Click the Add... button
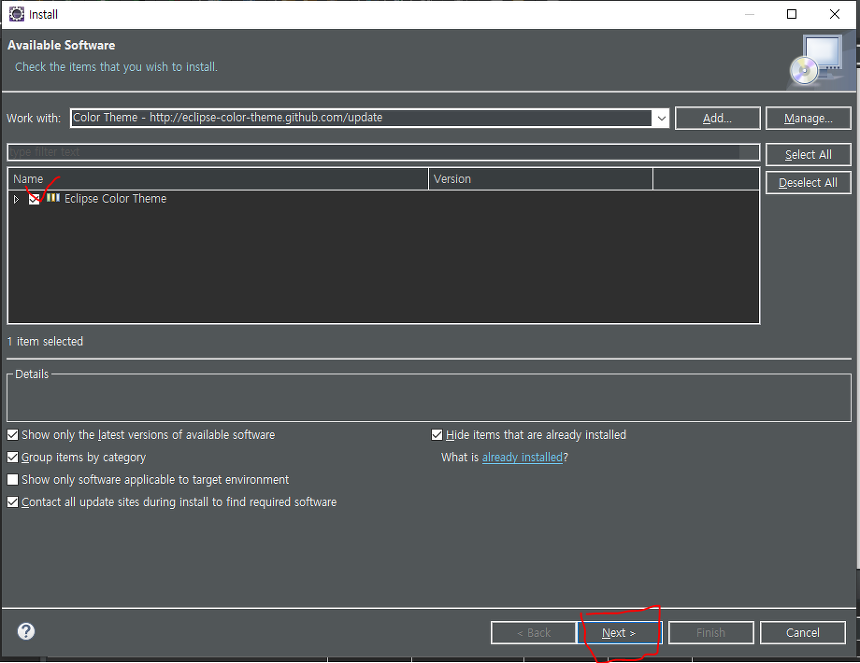Screen dimensions: 860x663 click(717, 118)
